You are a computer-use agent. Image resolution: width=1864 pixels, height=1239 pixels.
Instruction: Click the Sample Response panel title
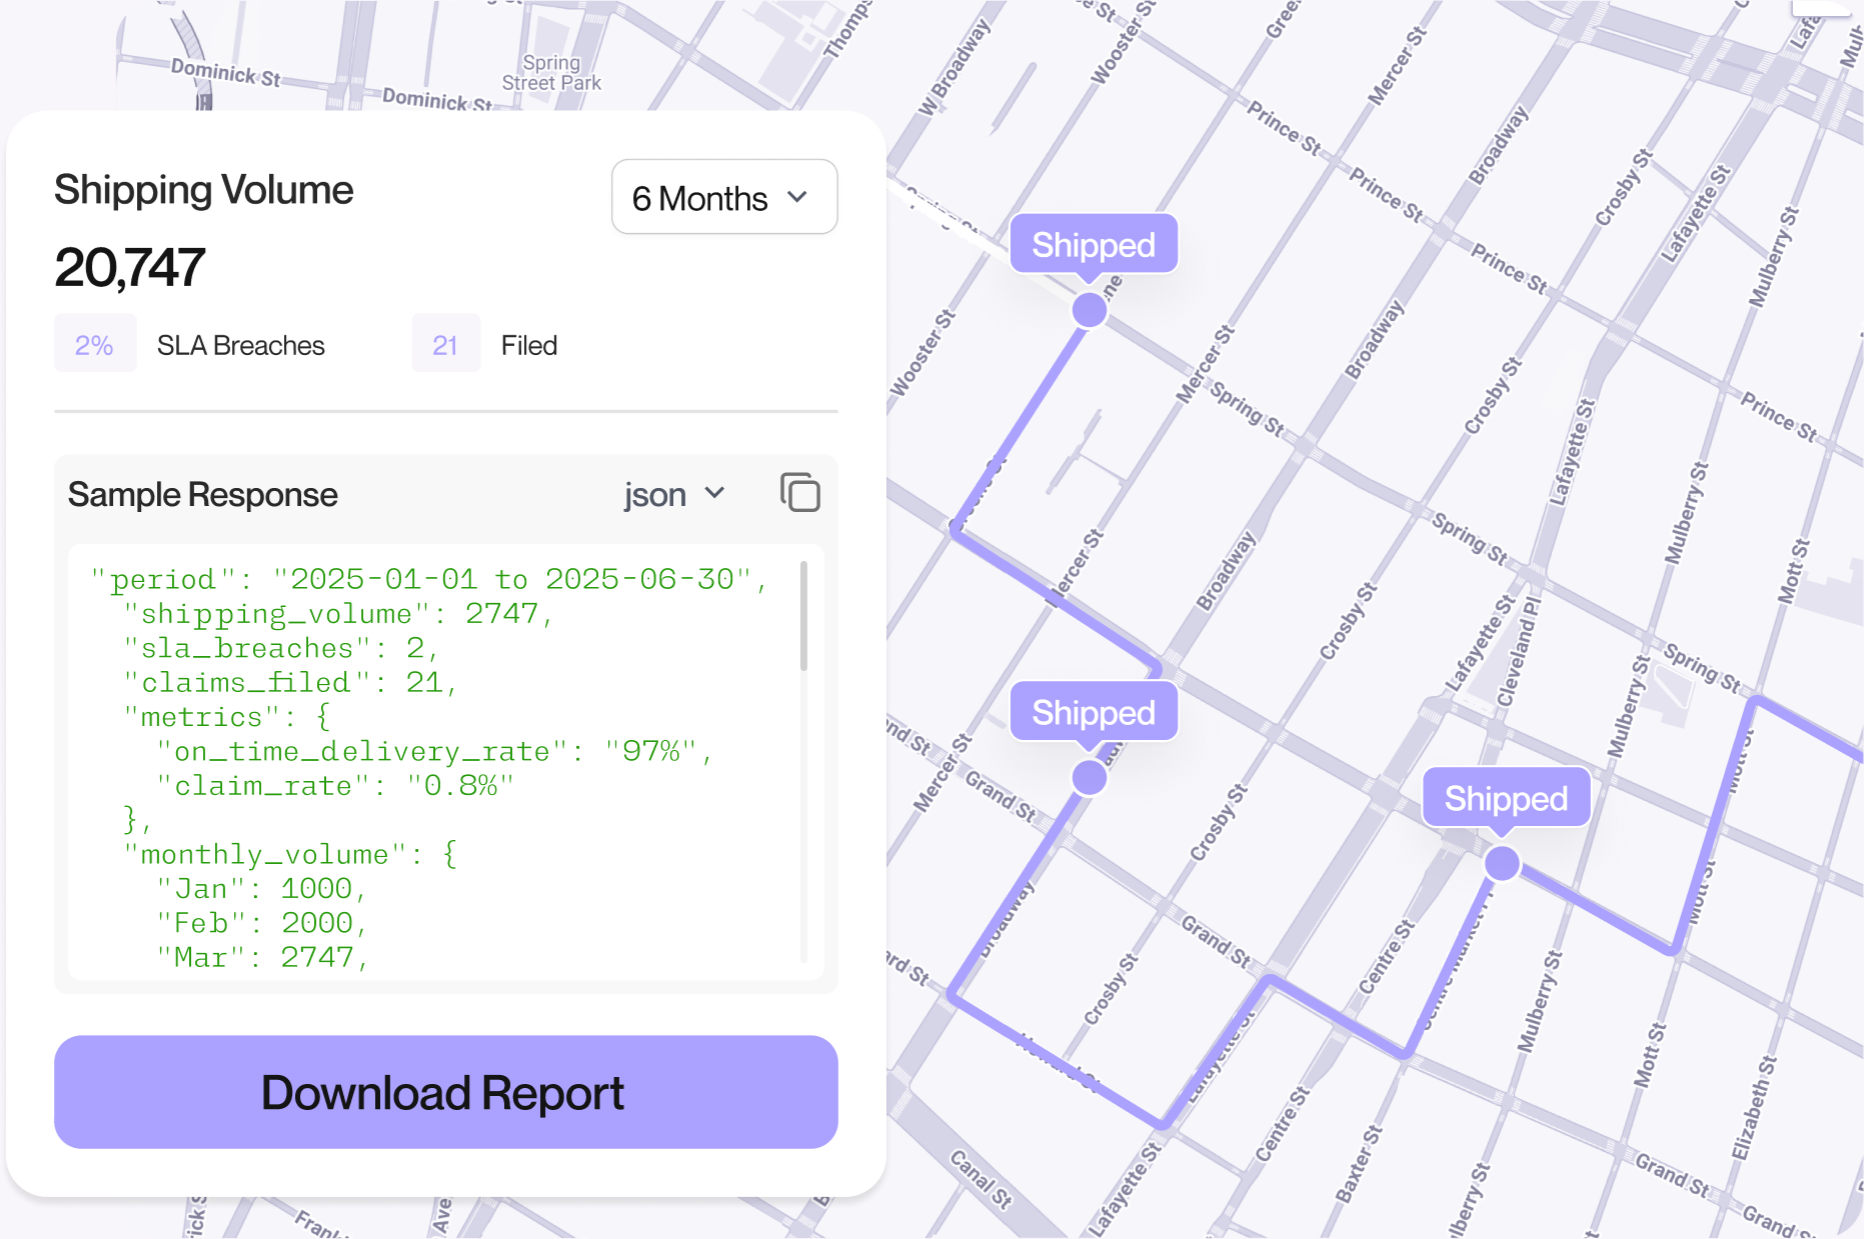(203, 495)
